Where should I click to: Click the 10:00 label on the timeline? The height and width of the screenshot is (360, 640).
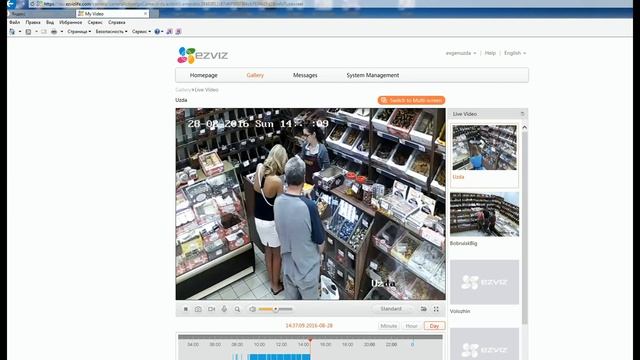click(x=259, y=345)
